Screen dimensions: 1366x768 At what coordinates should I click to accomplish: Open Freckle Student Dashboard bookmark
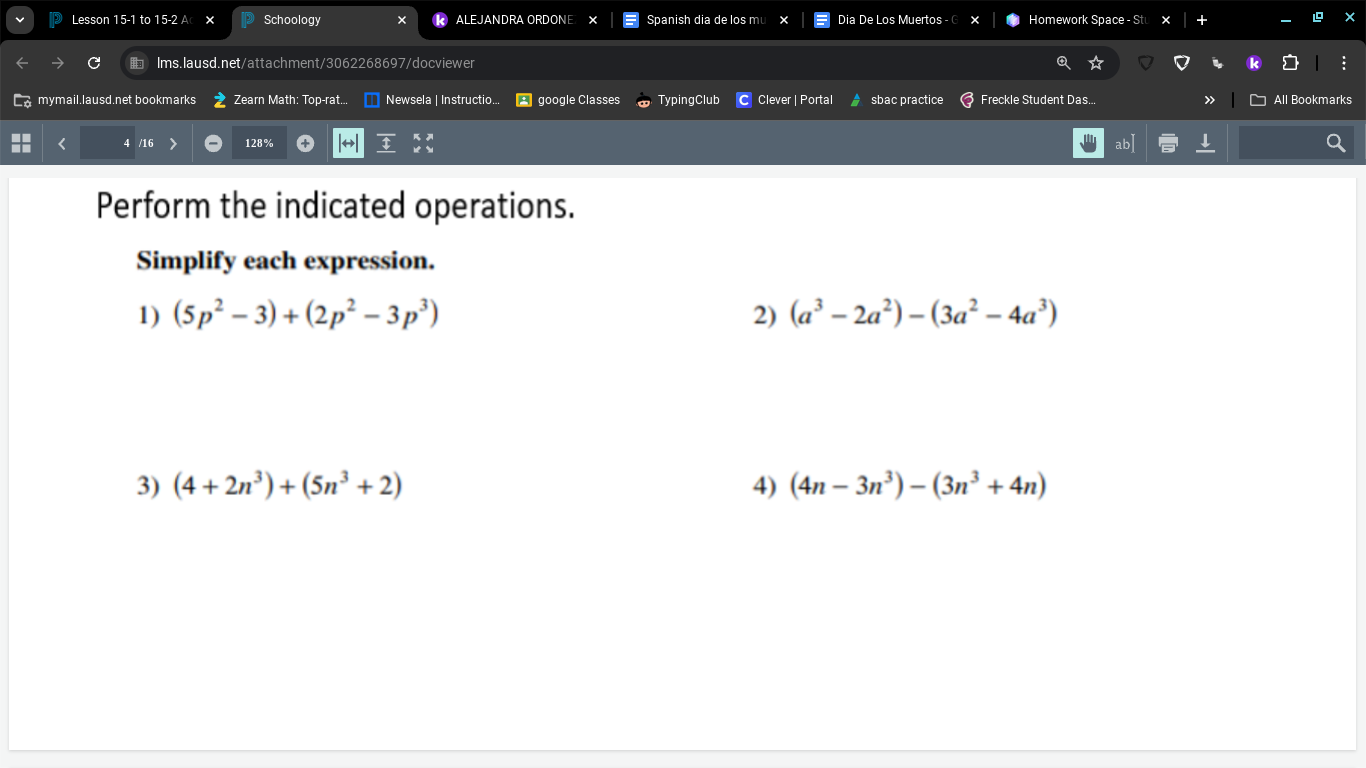tap(1028, 100)
